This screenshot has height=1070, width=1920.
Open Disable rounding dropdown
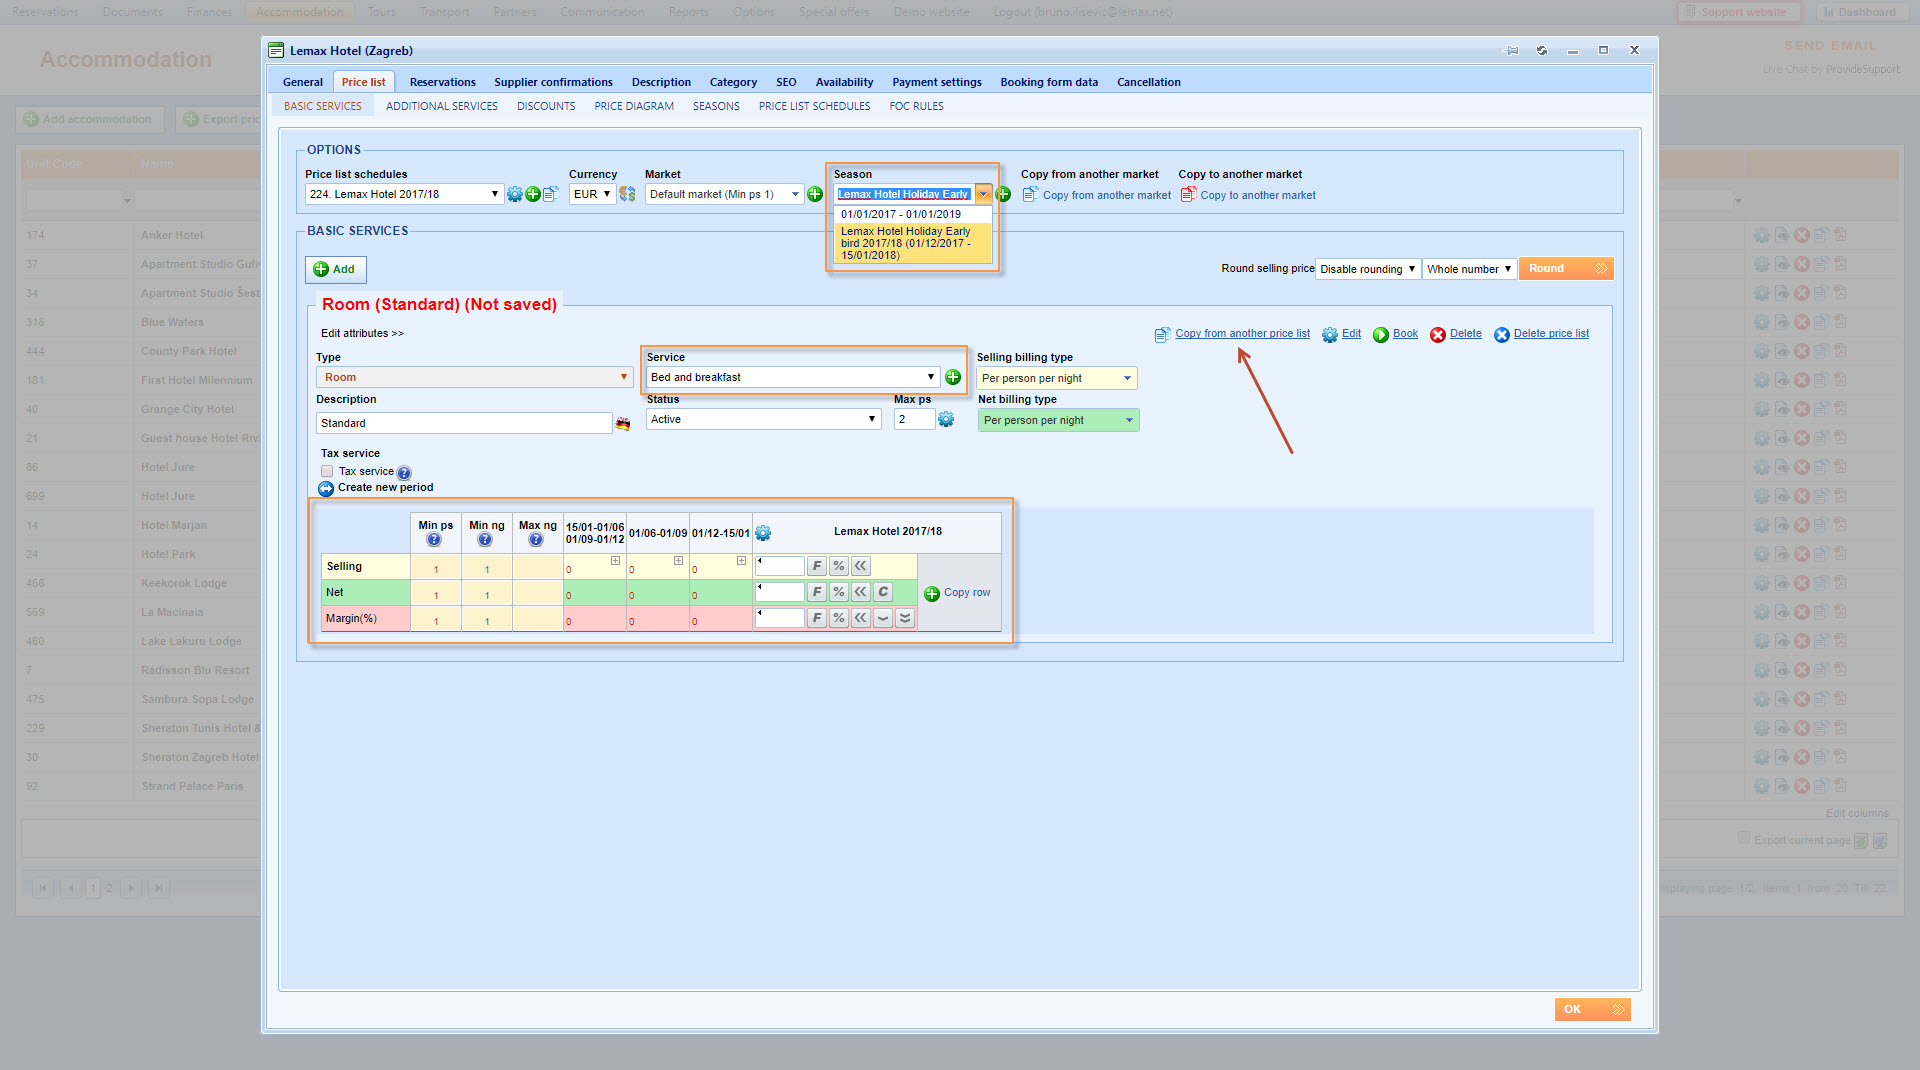point(1367,269)
